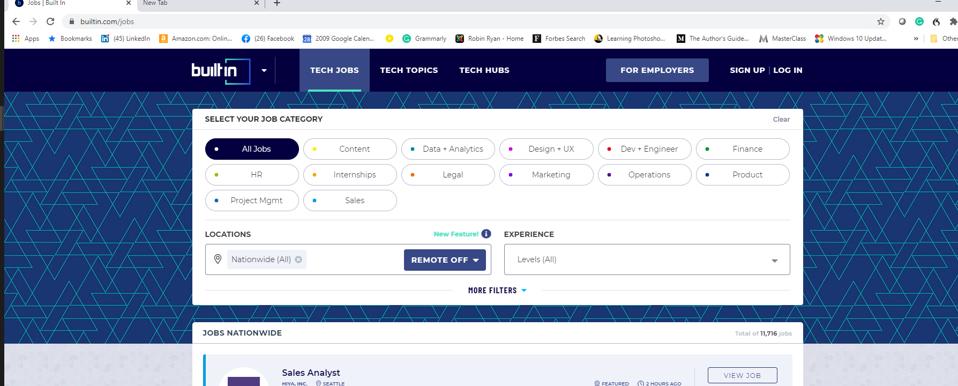
Task: Click the Grammarly extension icon in toolbar
Action: (919, 21)
